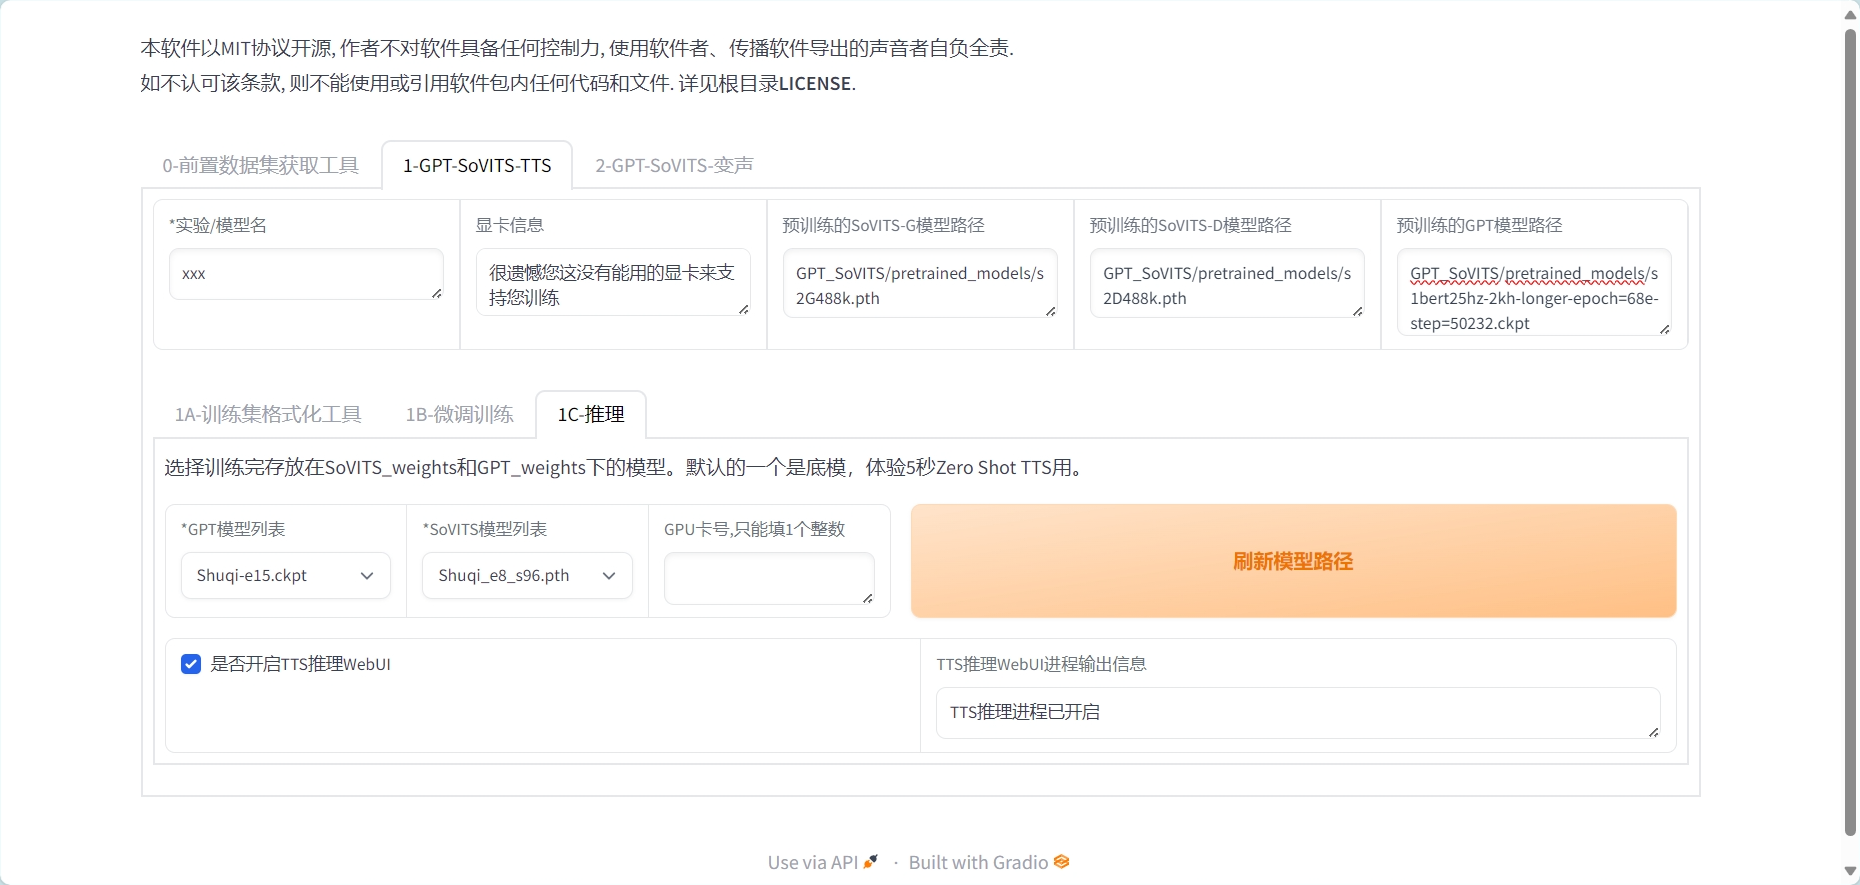Click the description starting 选择训练完存放在SoVITS_weights
1860x885 pixels.
pos(626,468)
